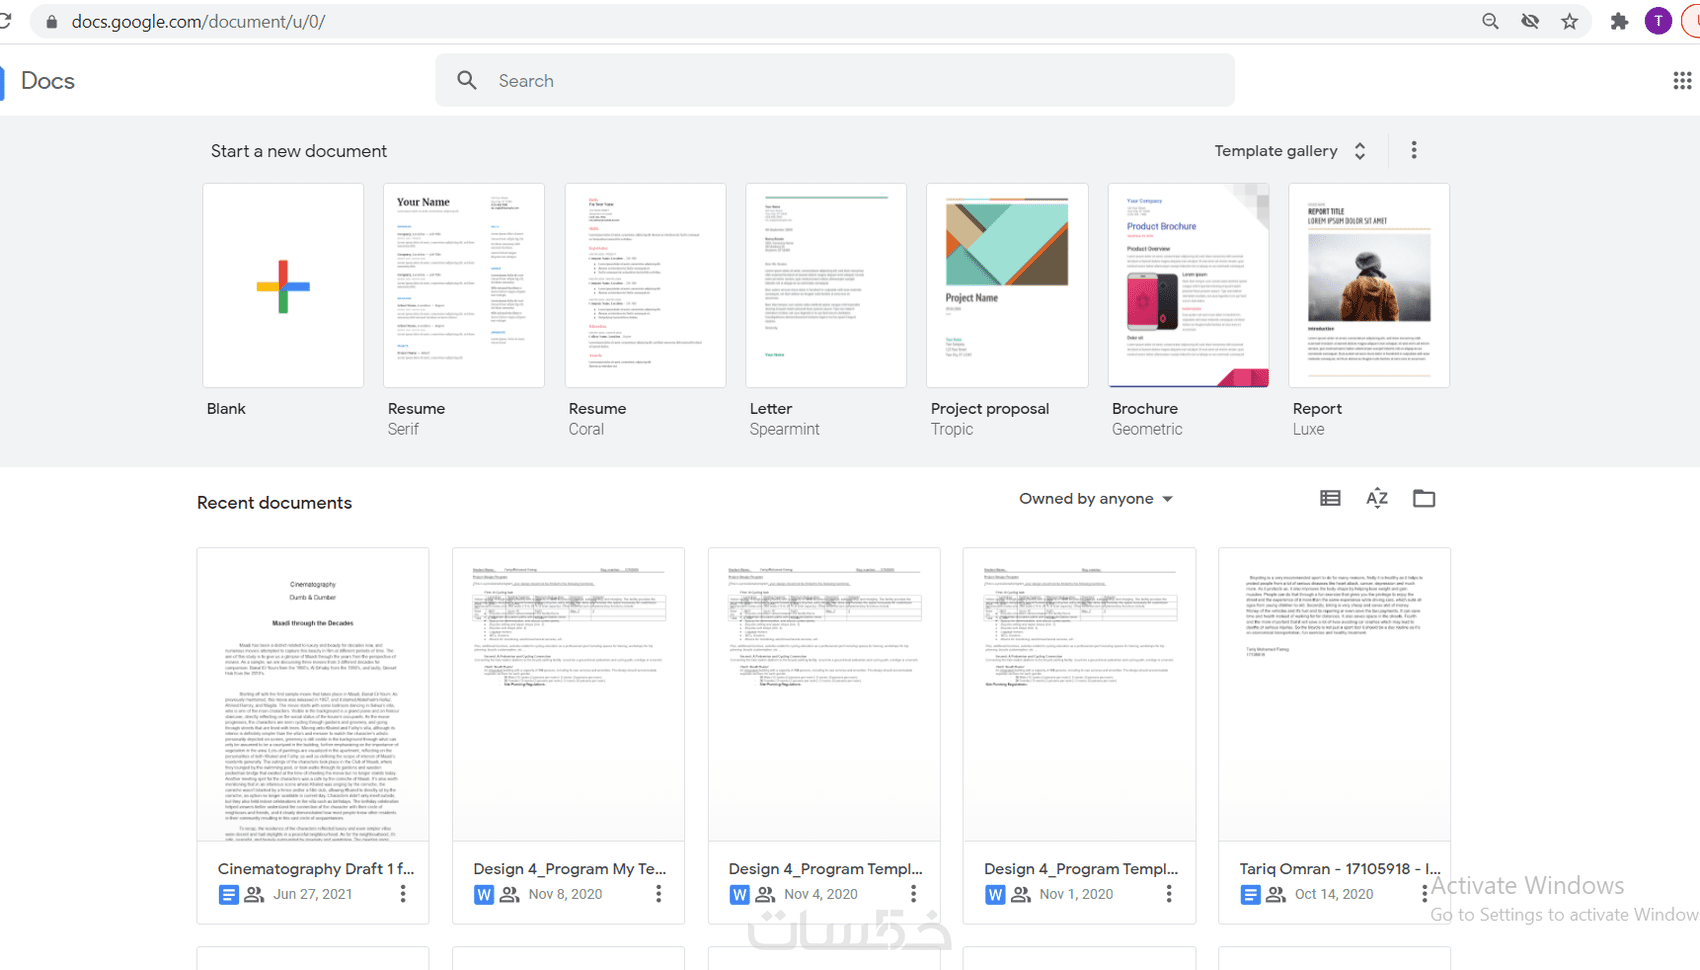
Task: Open Design 4_Program My Te... document thumbnail
Action: coord(568,694)
